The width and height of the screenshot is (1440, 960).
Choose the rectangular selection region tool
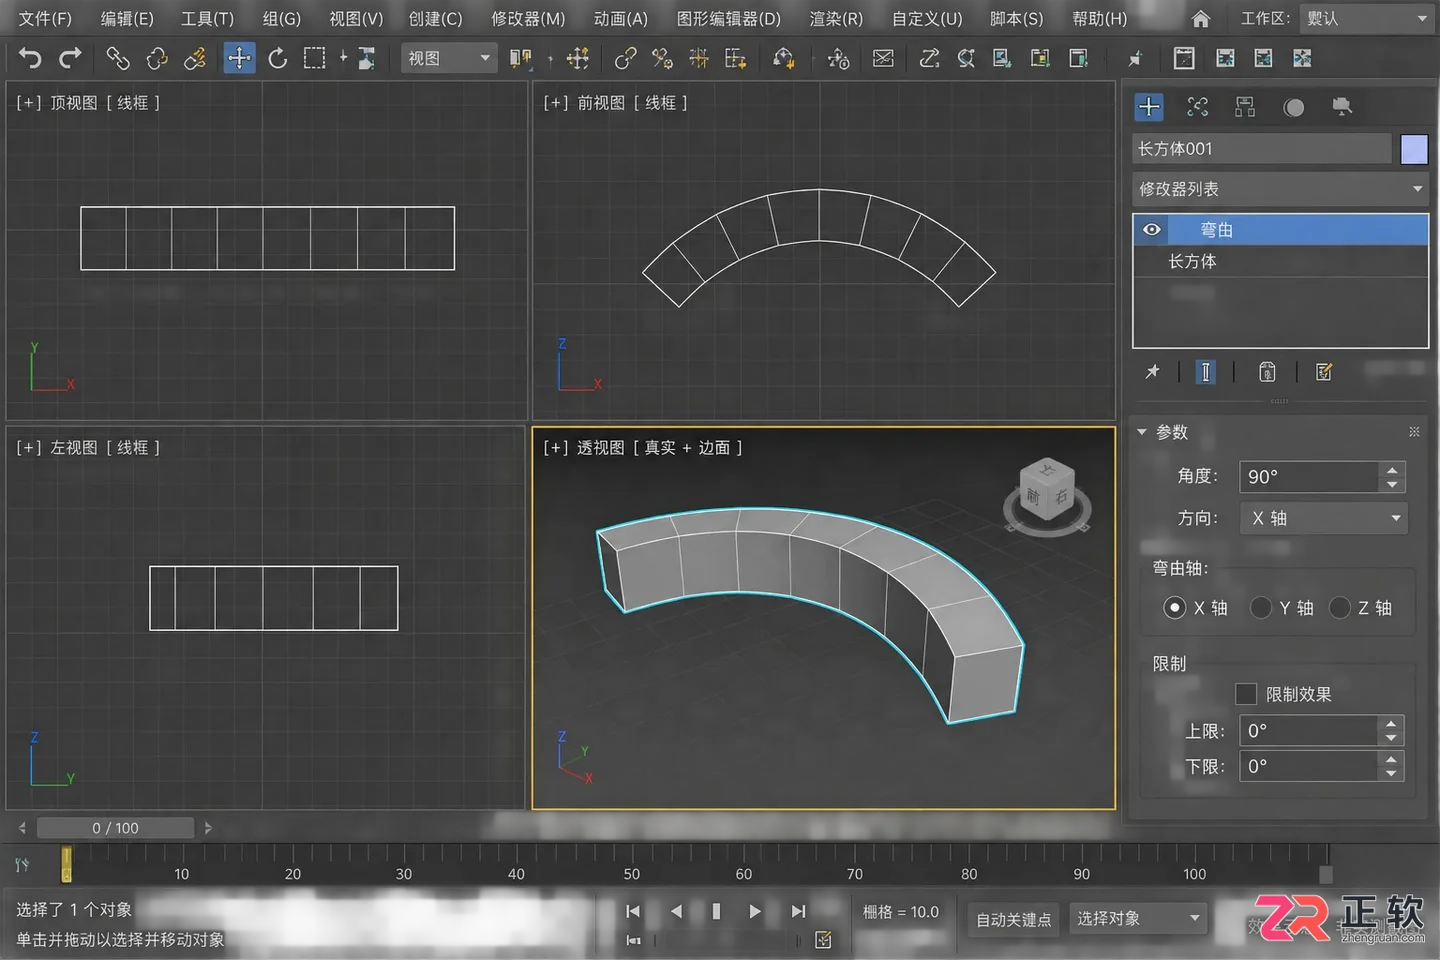(315, 59)
